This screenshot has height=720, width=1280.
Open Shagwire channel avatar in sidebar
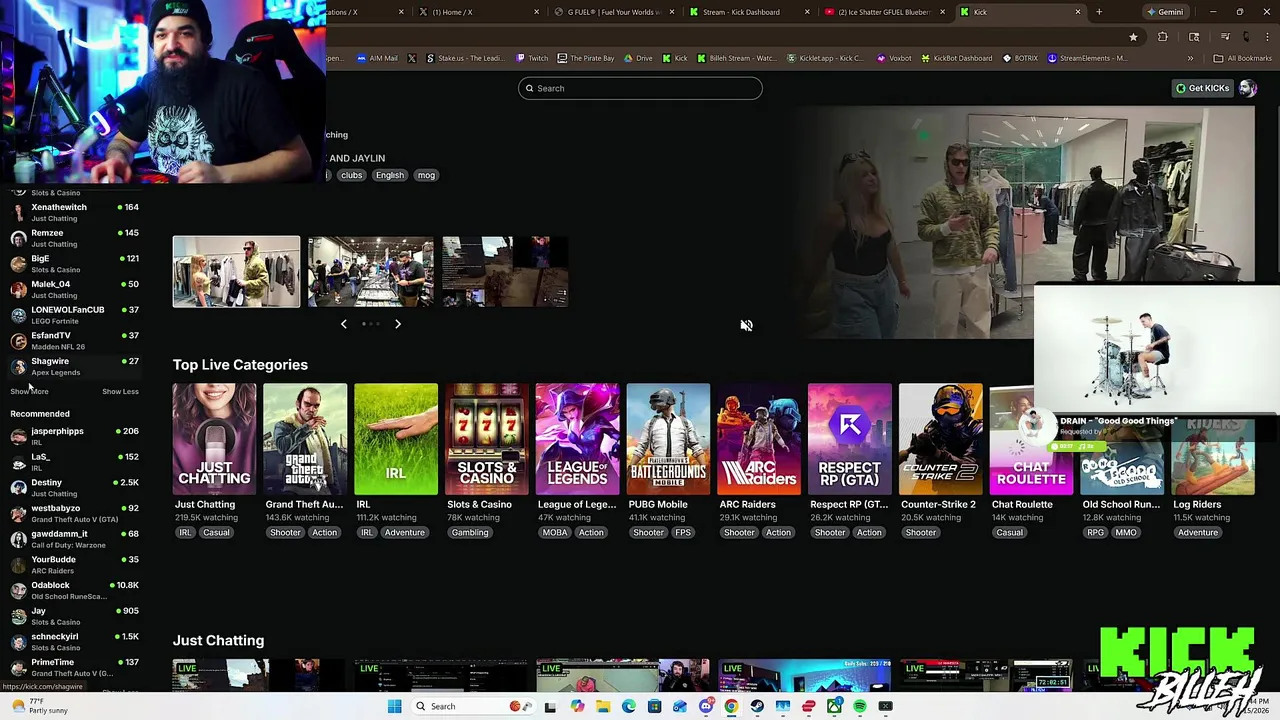click(x=18, y=366)
